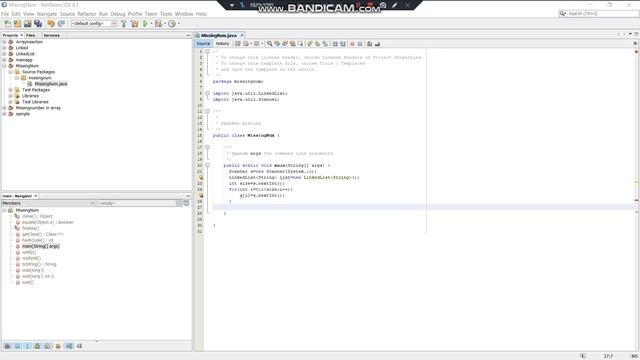Select the Source Packages folder
The width and height of the screenshot is (640, 360).
pos(38,72)
